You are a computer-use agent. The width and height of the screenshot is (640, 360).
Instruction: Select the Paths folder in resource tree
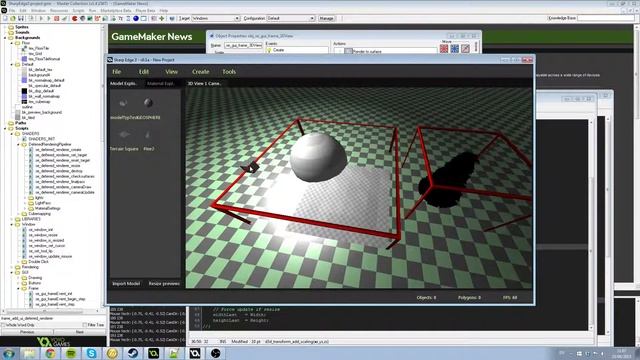pyautogui.click(x=20, y=123)
